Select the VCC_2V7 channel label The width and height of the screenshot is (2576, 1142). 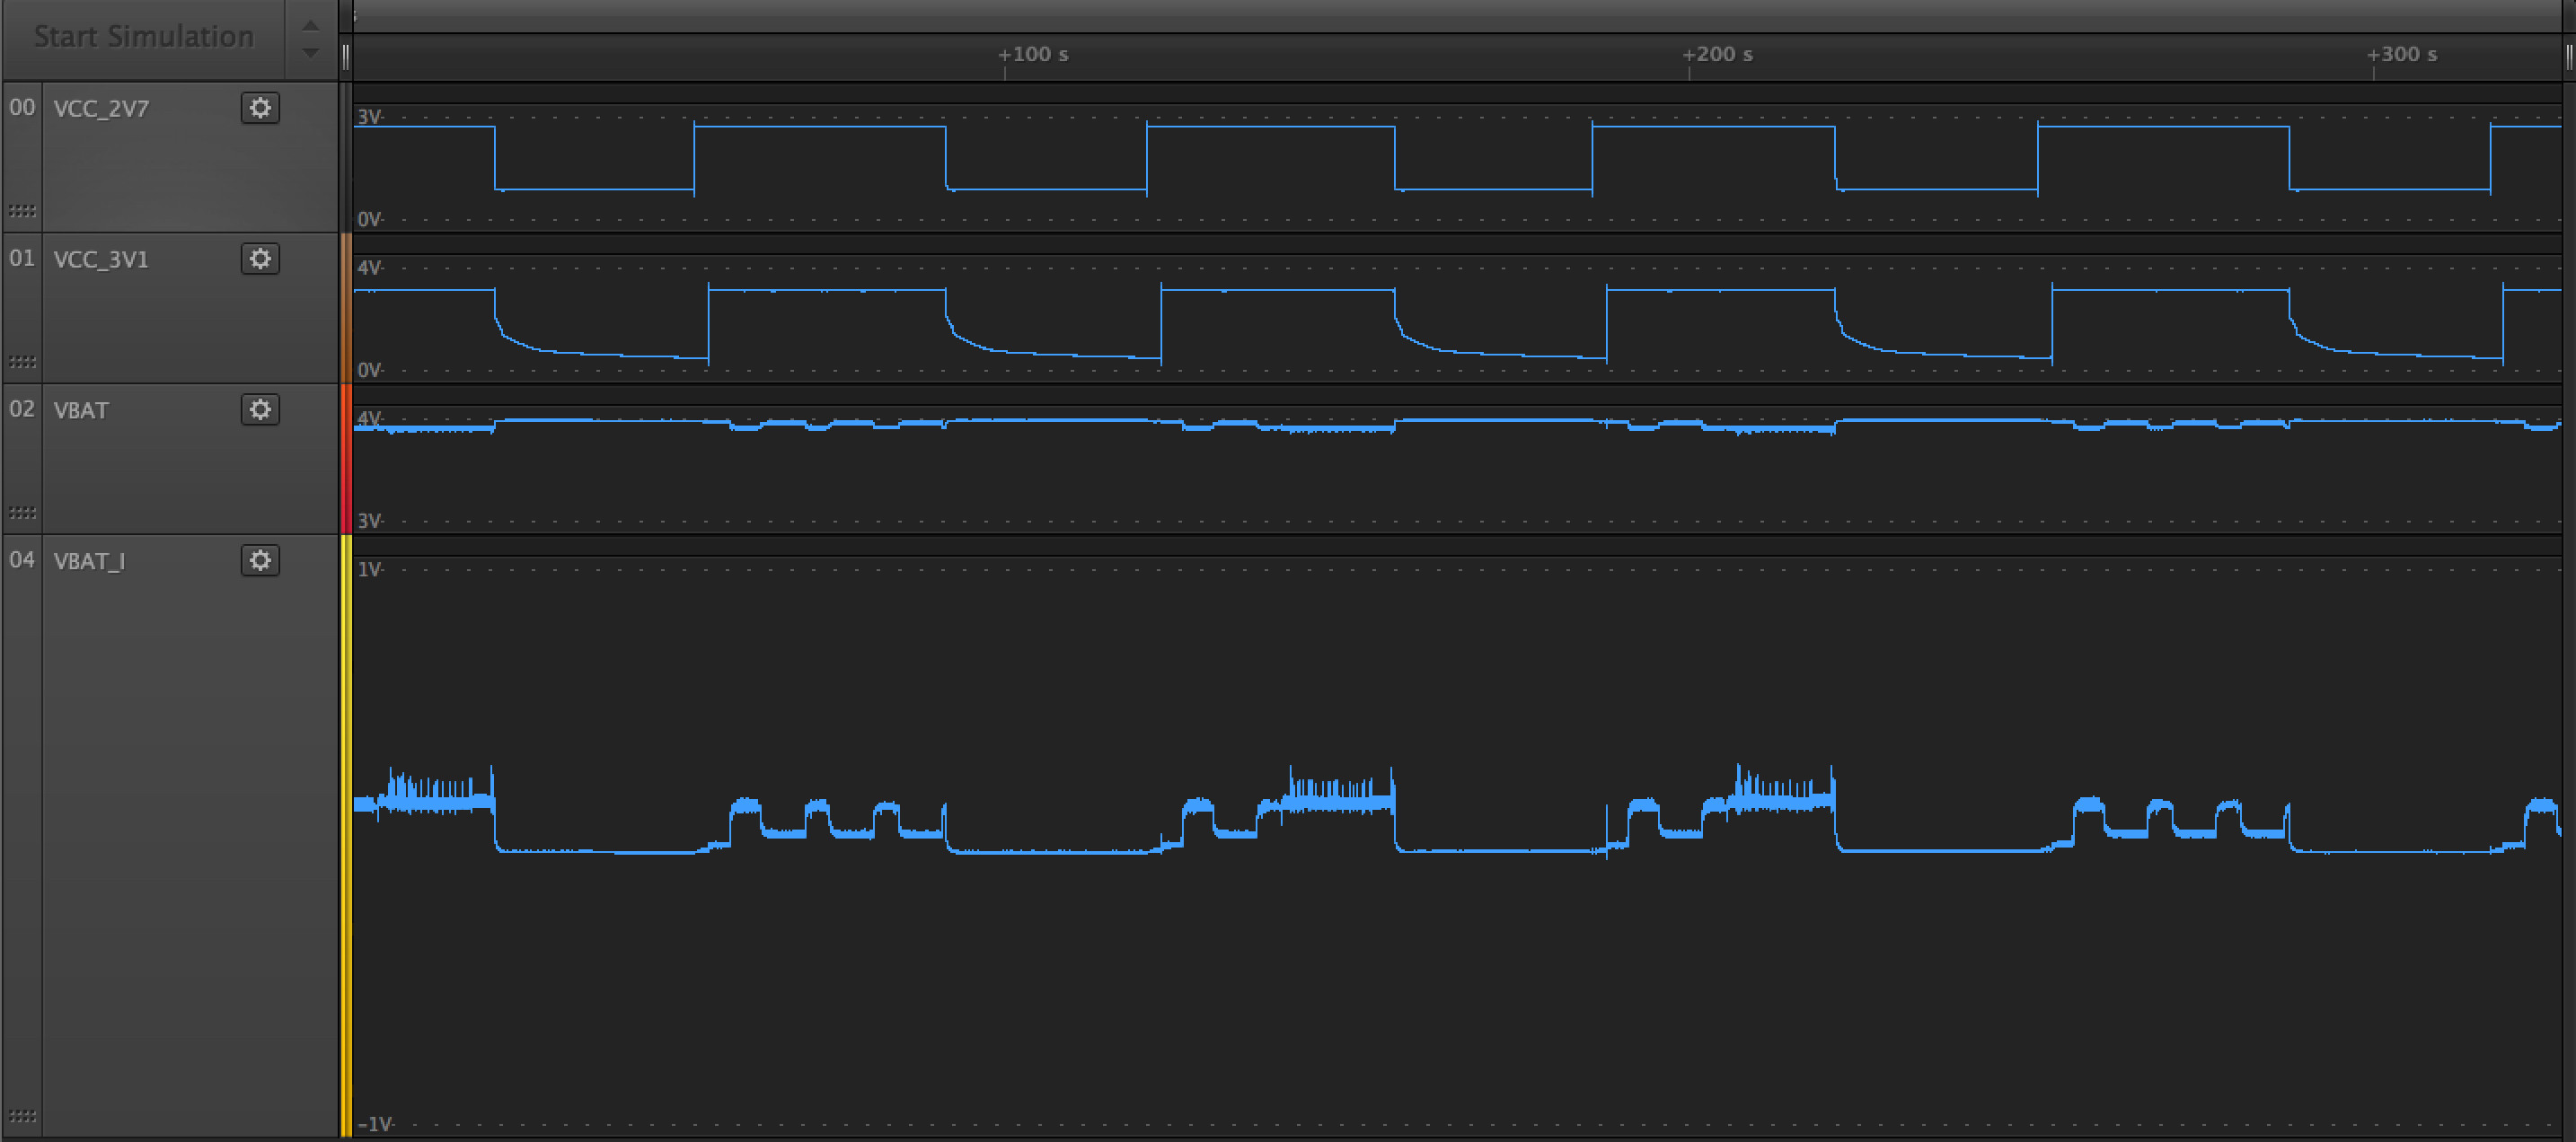[x=101, y=109]
